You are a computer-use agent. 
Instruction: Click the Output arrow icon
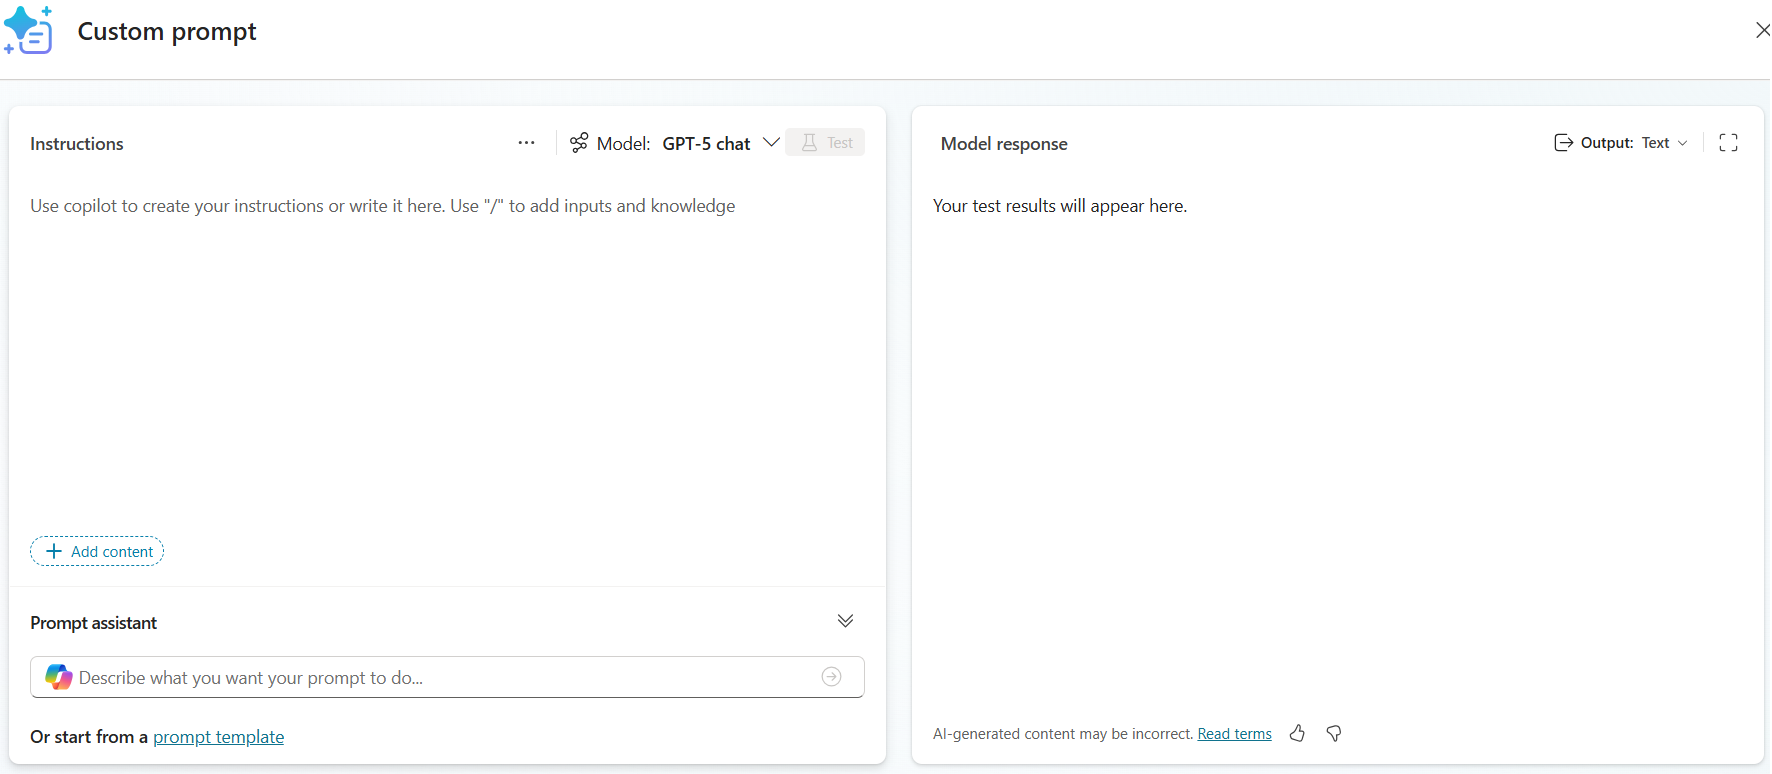1564,143
